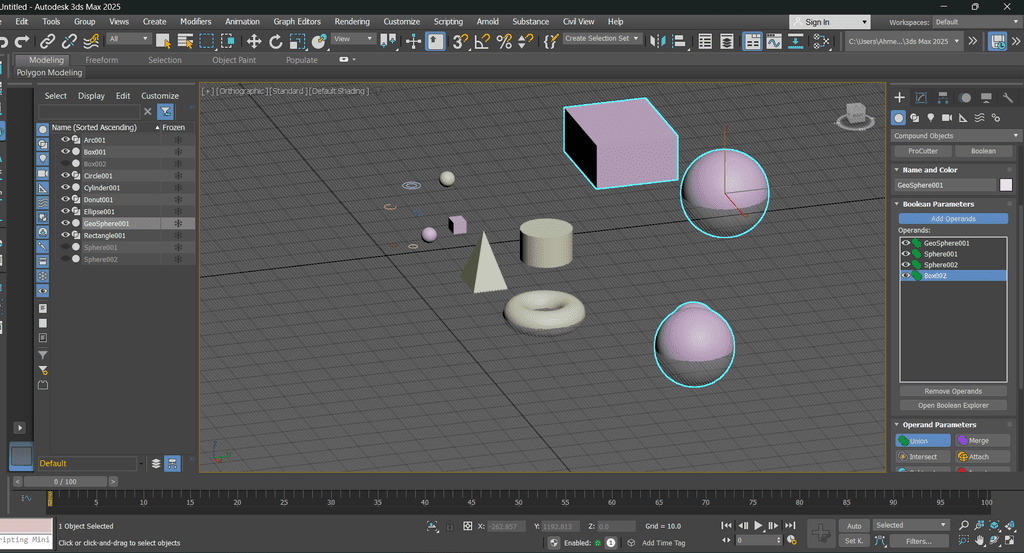Open Create Selection Set dropdown
Screen dimensions: 1024x553
(x=601, y=39)
